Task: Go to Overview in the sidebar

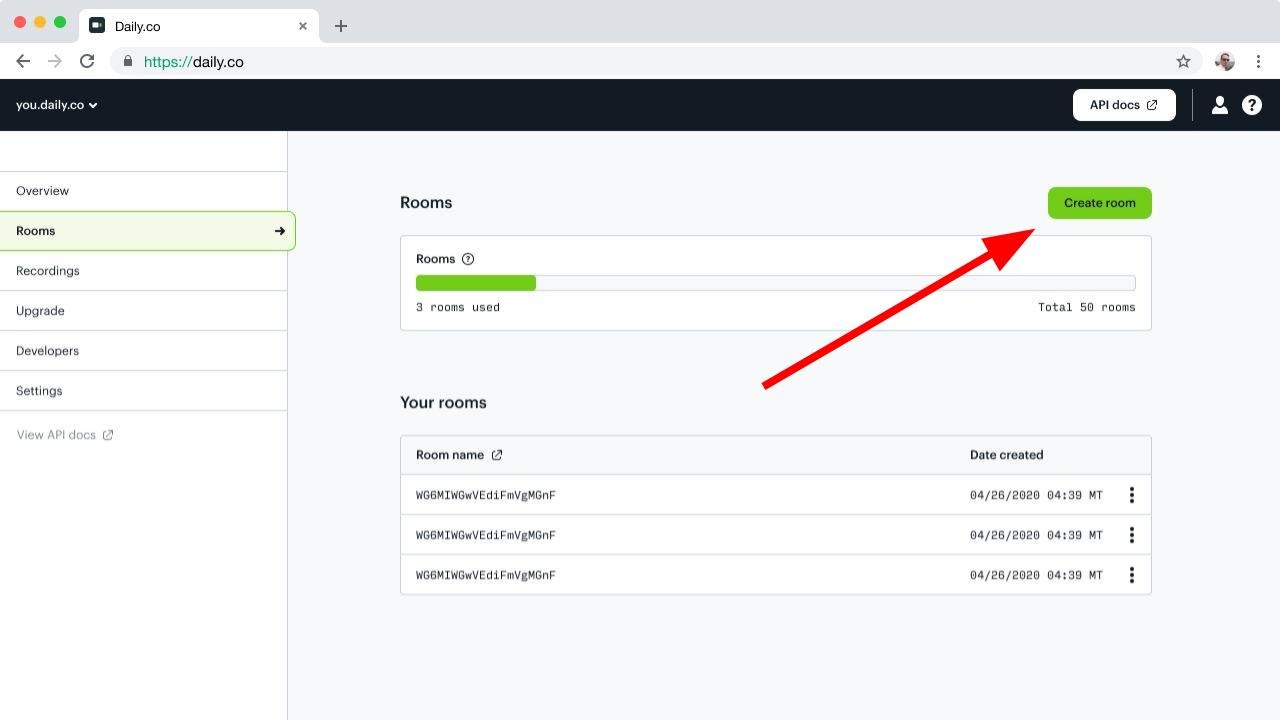Action: pos(143,191)
